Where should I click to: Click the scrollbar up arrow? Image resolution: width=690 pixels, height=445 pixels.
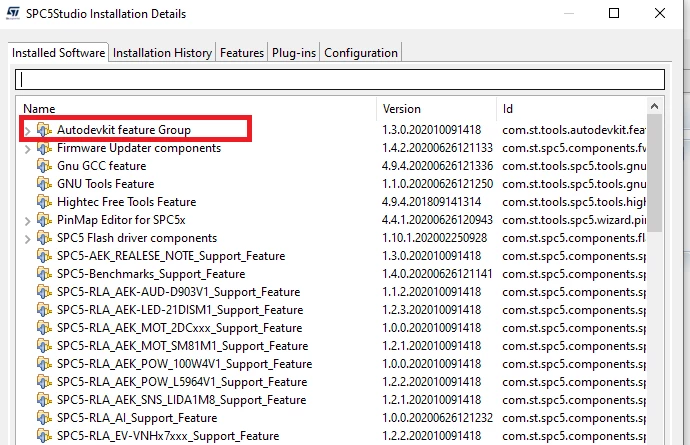pyautogui.click(x=654, y=106)
